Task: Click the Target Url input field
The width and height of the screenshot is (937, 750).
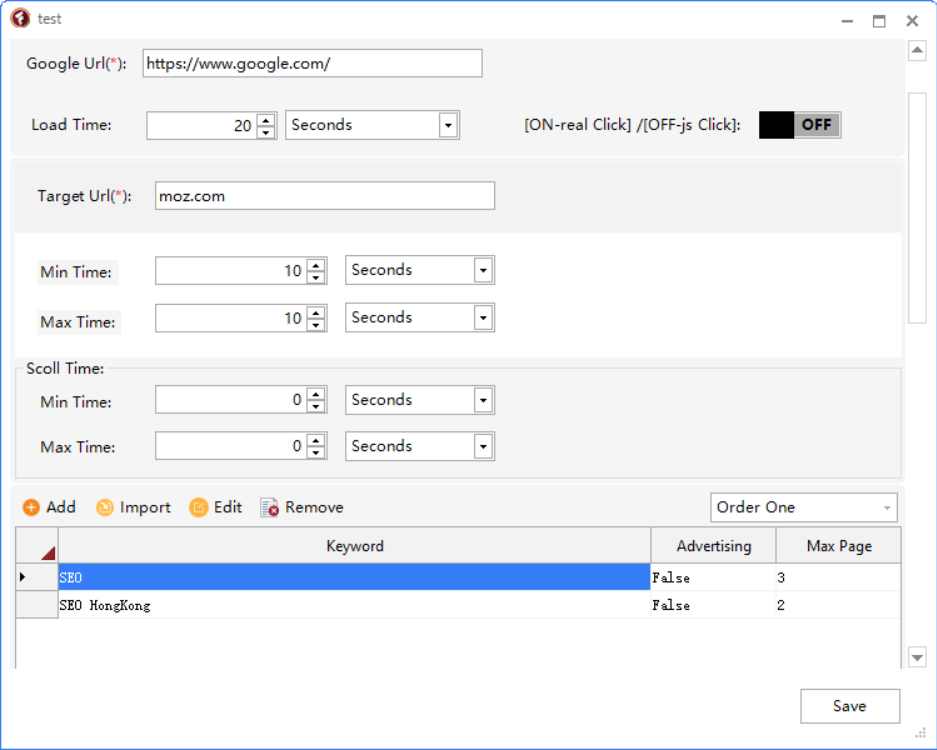Action: [325, 196]
